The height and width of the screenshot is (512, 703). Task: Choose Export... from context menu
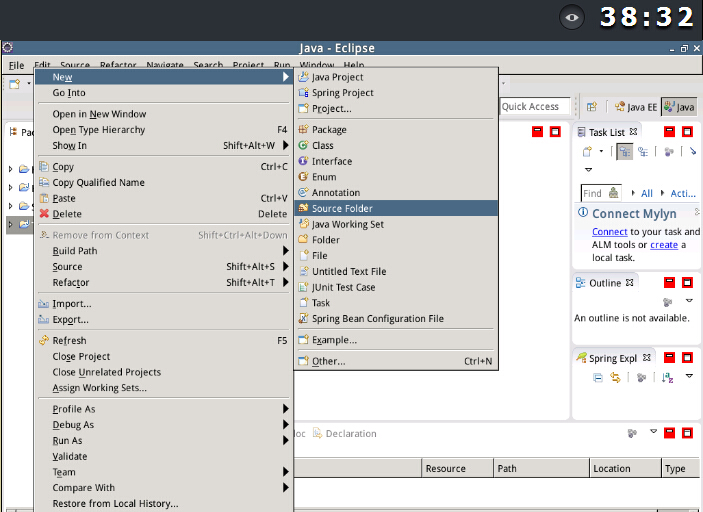click(x=164, y=319)
